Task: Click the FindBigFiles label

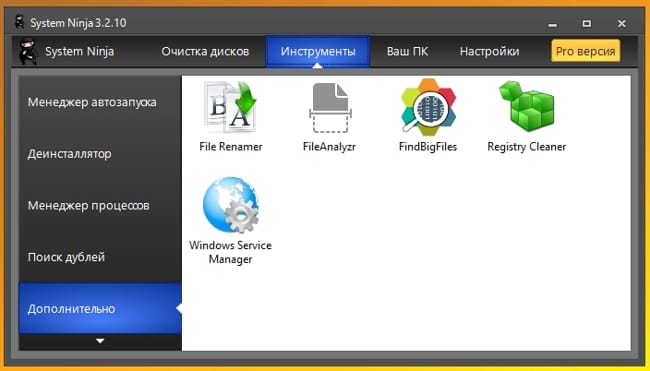Action: [x=428, y=147]
